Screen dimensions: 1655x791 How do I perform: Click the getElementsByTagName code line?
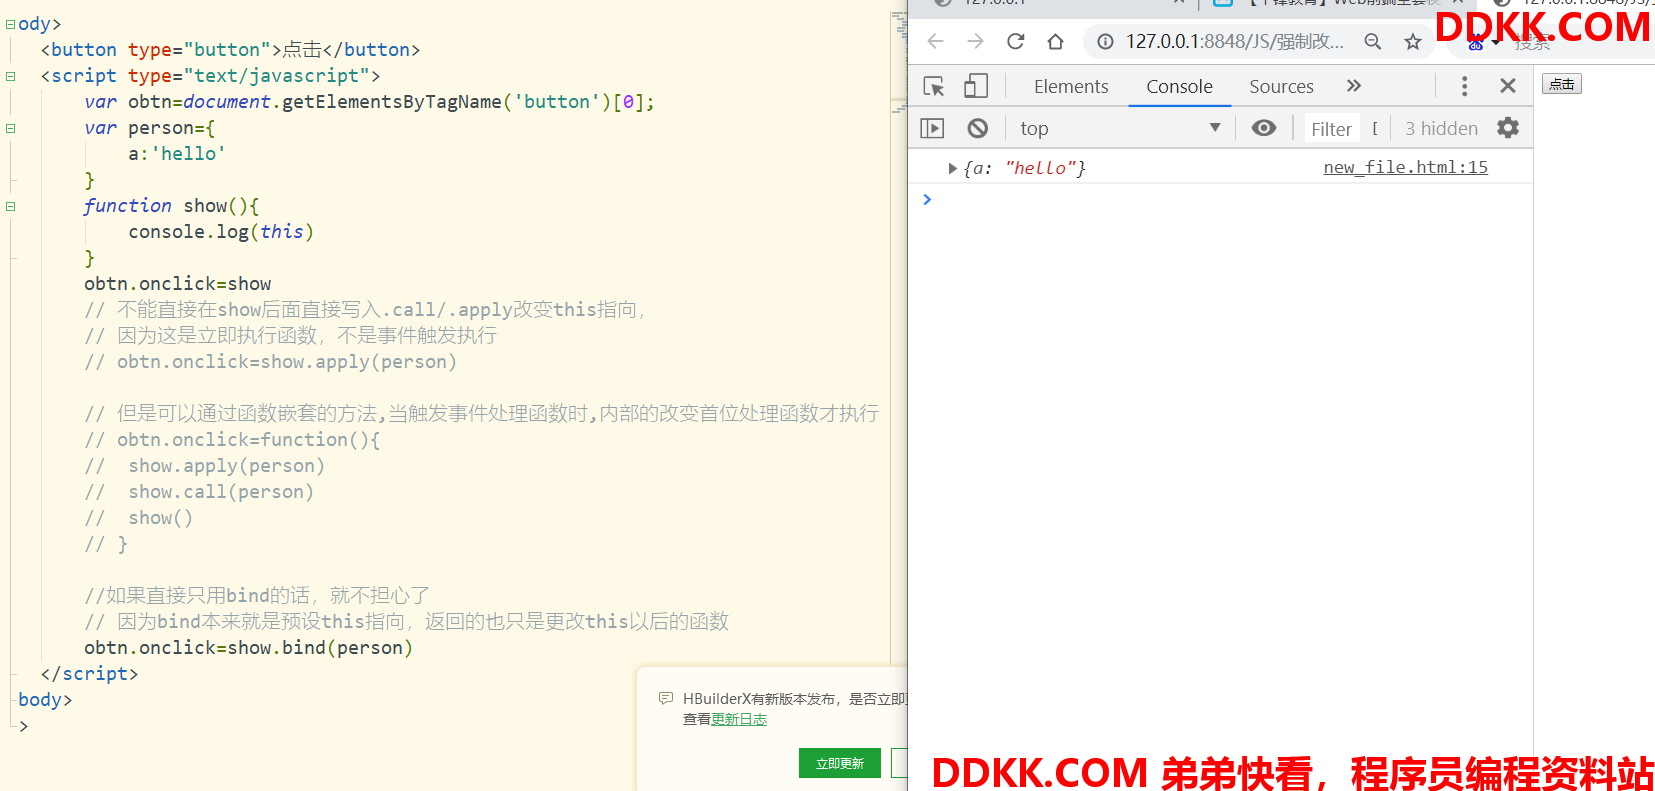[x=369, y=102]
